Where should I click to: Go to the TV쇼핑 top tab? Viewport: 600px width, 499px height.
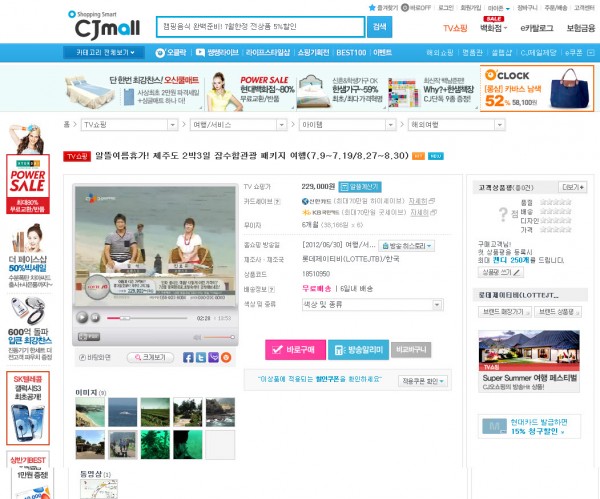pyautogui.click(x=455, y=28)
